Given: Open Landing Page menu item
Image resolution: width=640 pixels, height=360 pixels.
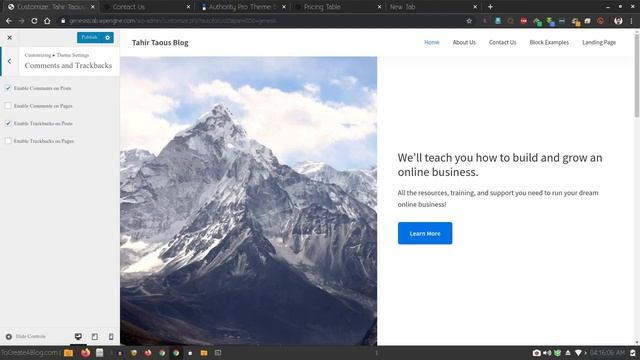Looking at the screenshot, I should pos(599,42).
